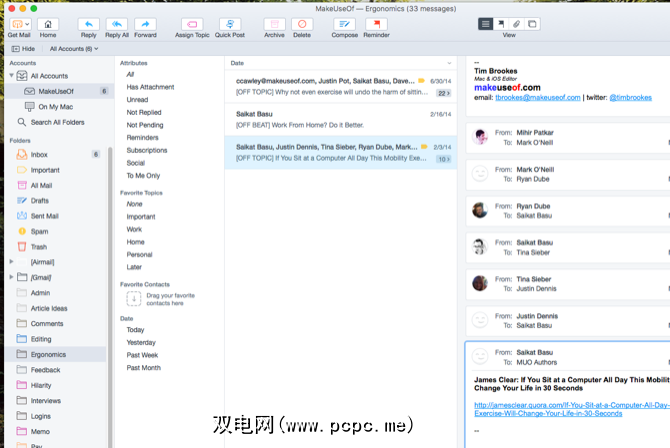This screenshot has width=670, height=448.
Task: Expand the 22-message thread count
Action: point(444,93)
